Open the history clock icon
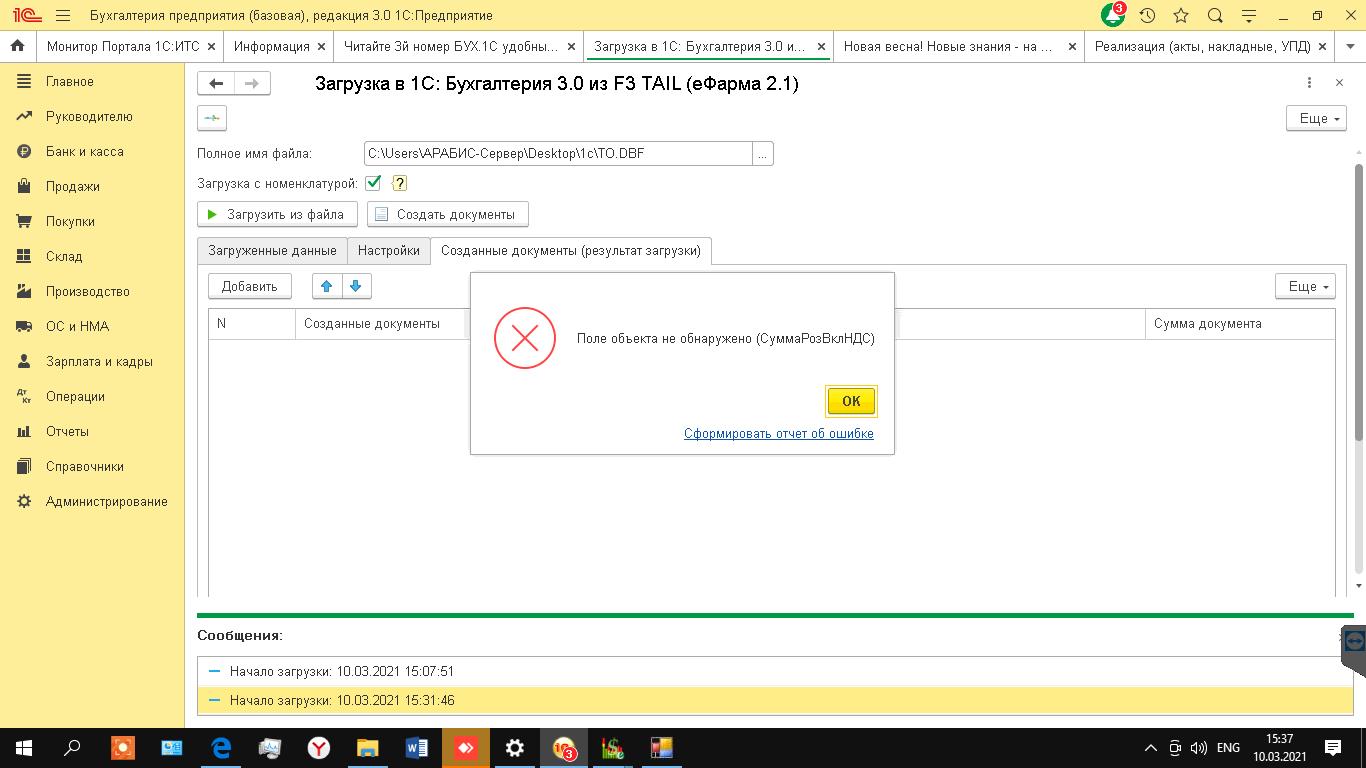Viewport: 1366px width, 768px height. tap(1147, 15)
